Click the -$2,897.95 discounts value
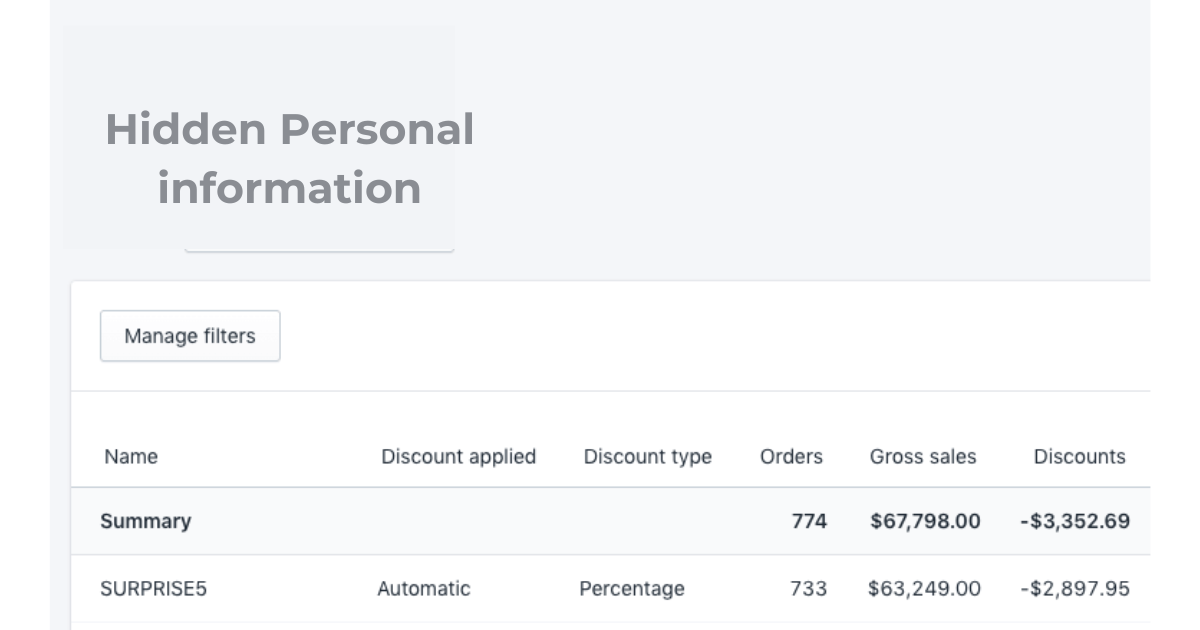Screen dimensions: 1200x630 pyautogui.click(x=1075, y=589)
